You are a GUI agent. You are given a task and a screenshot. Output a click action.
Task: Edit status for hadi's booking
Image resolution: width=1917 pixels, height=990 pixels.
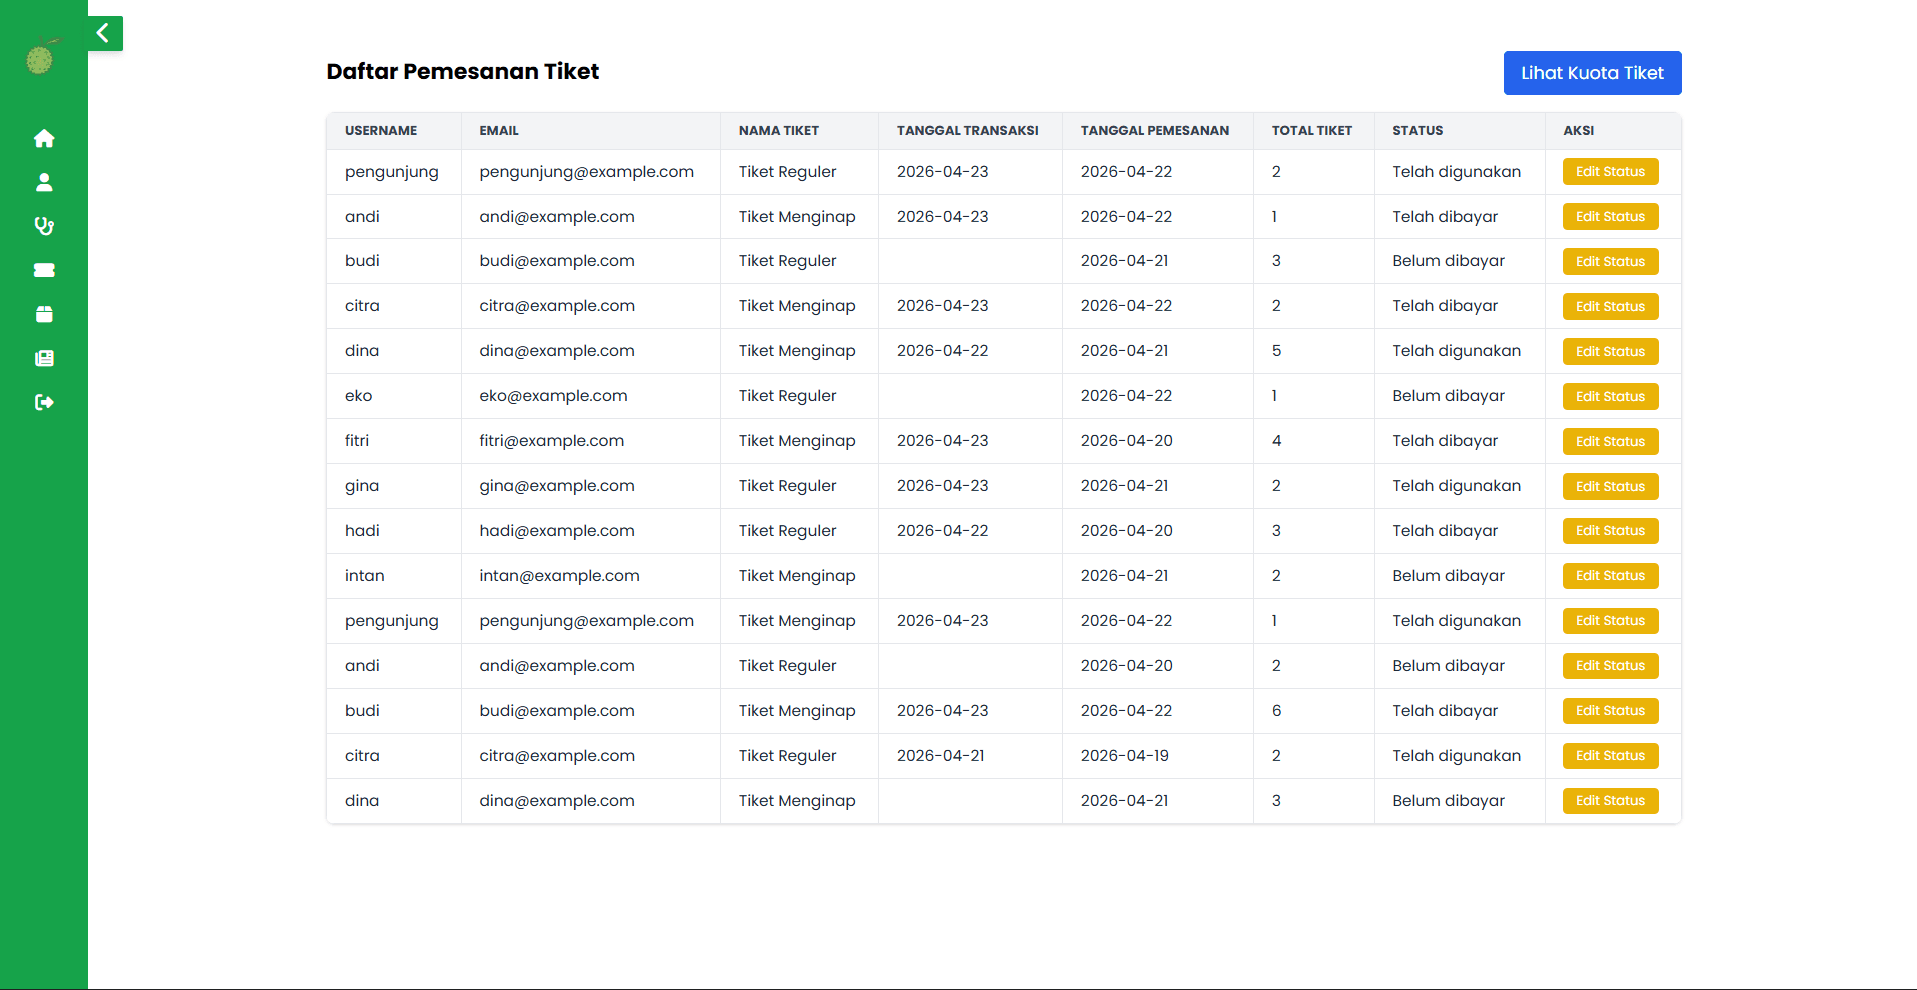click(x=1610, y=531)
